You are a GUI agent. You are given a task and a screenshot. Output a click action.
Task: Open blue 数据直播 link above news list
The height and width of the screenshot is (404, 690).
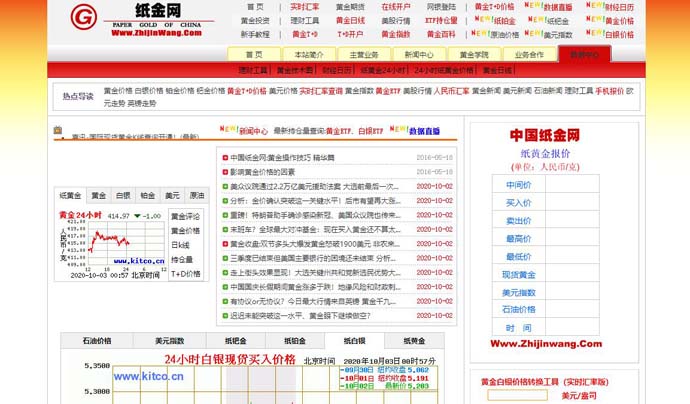pyautogui.click(x=425, y=131)
